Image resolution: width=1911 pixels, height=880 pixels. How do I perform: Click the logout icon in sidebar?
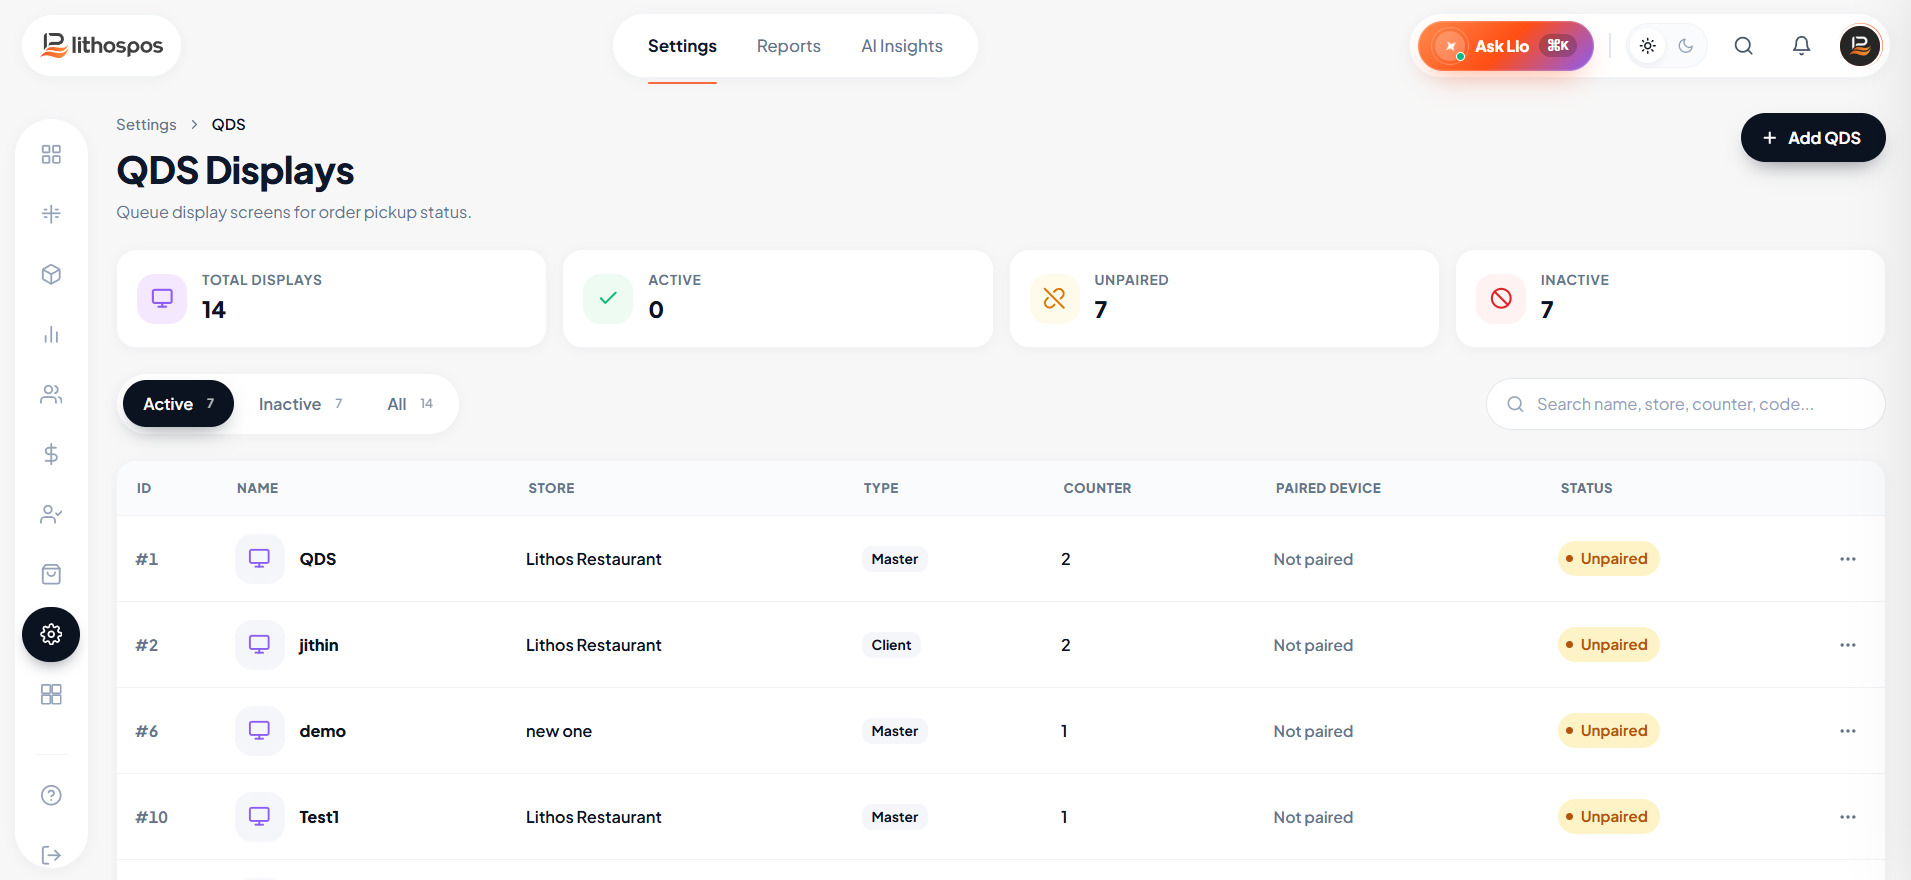(x=51, y=855)
